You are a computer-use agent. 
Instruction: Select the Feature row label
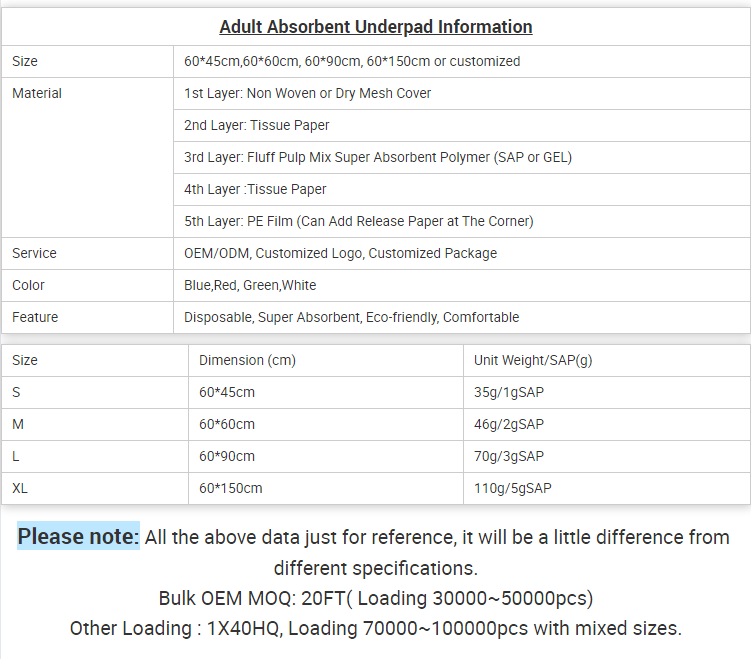click(x=35, y=317)
